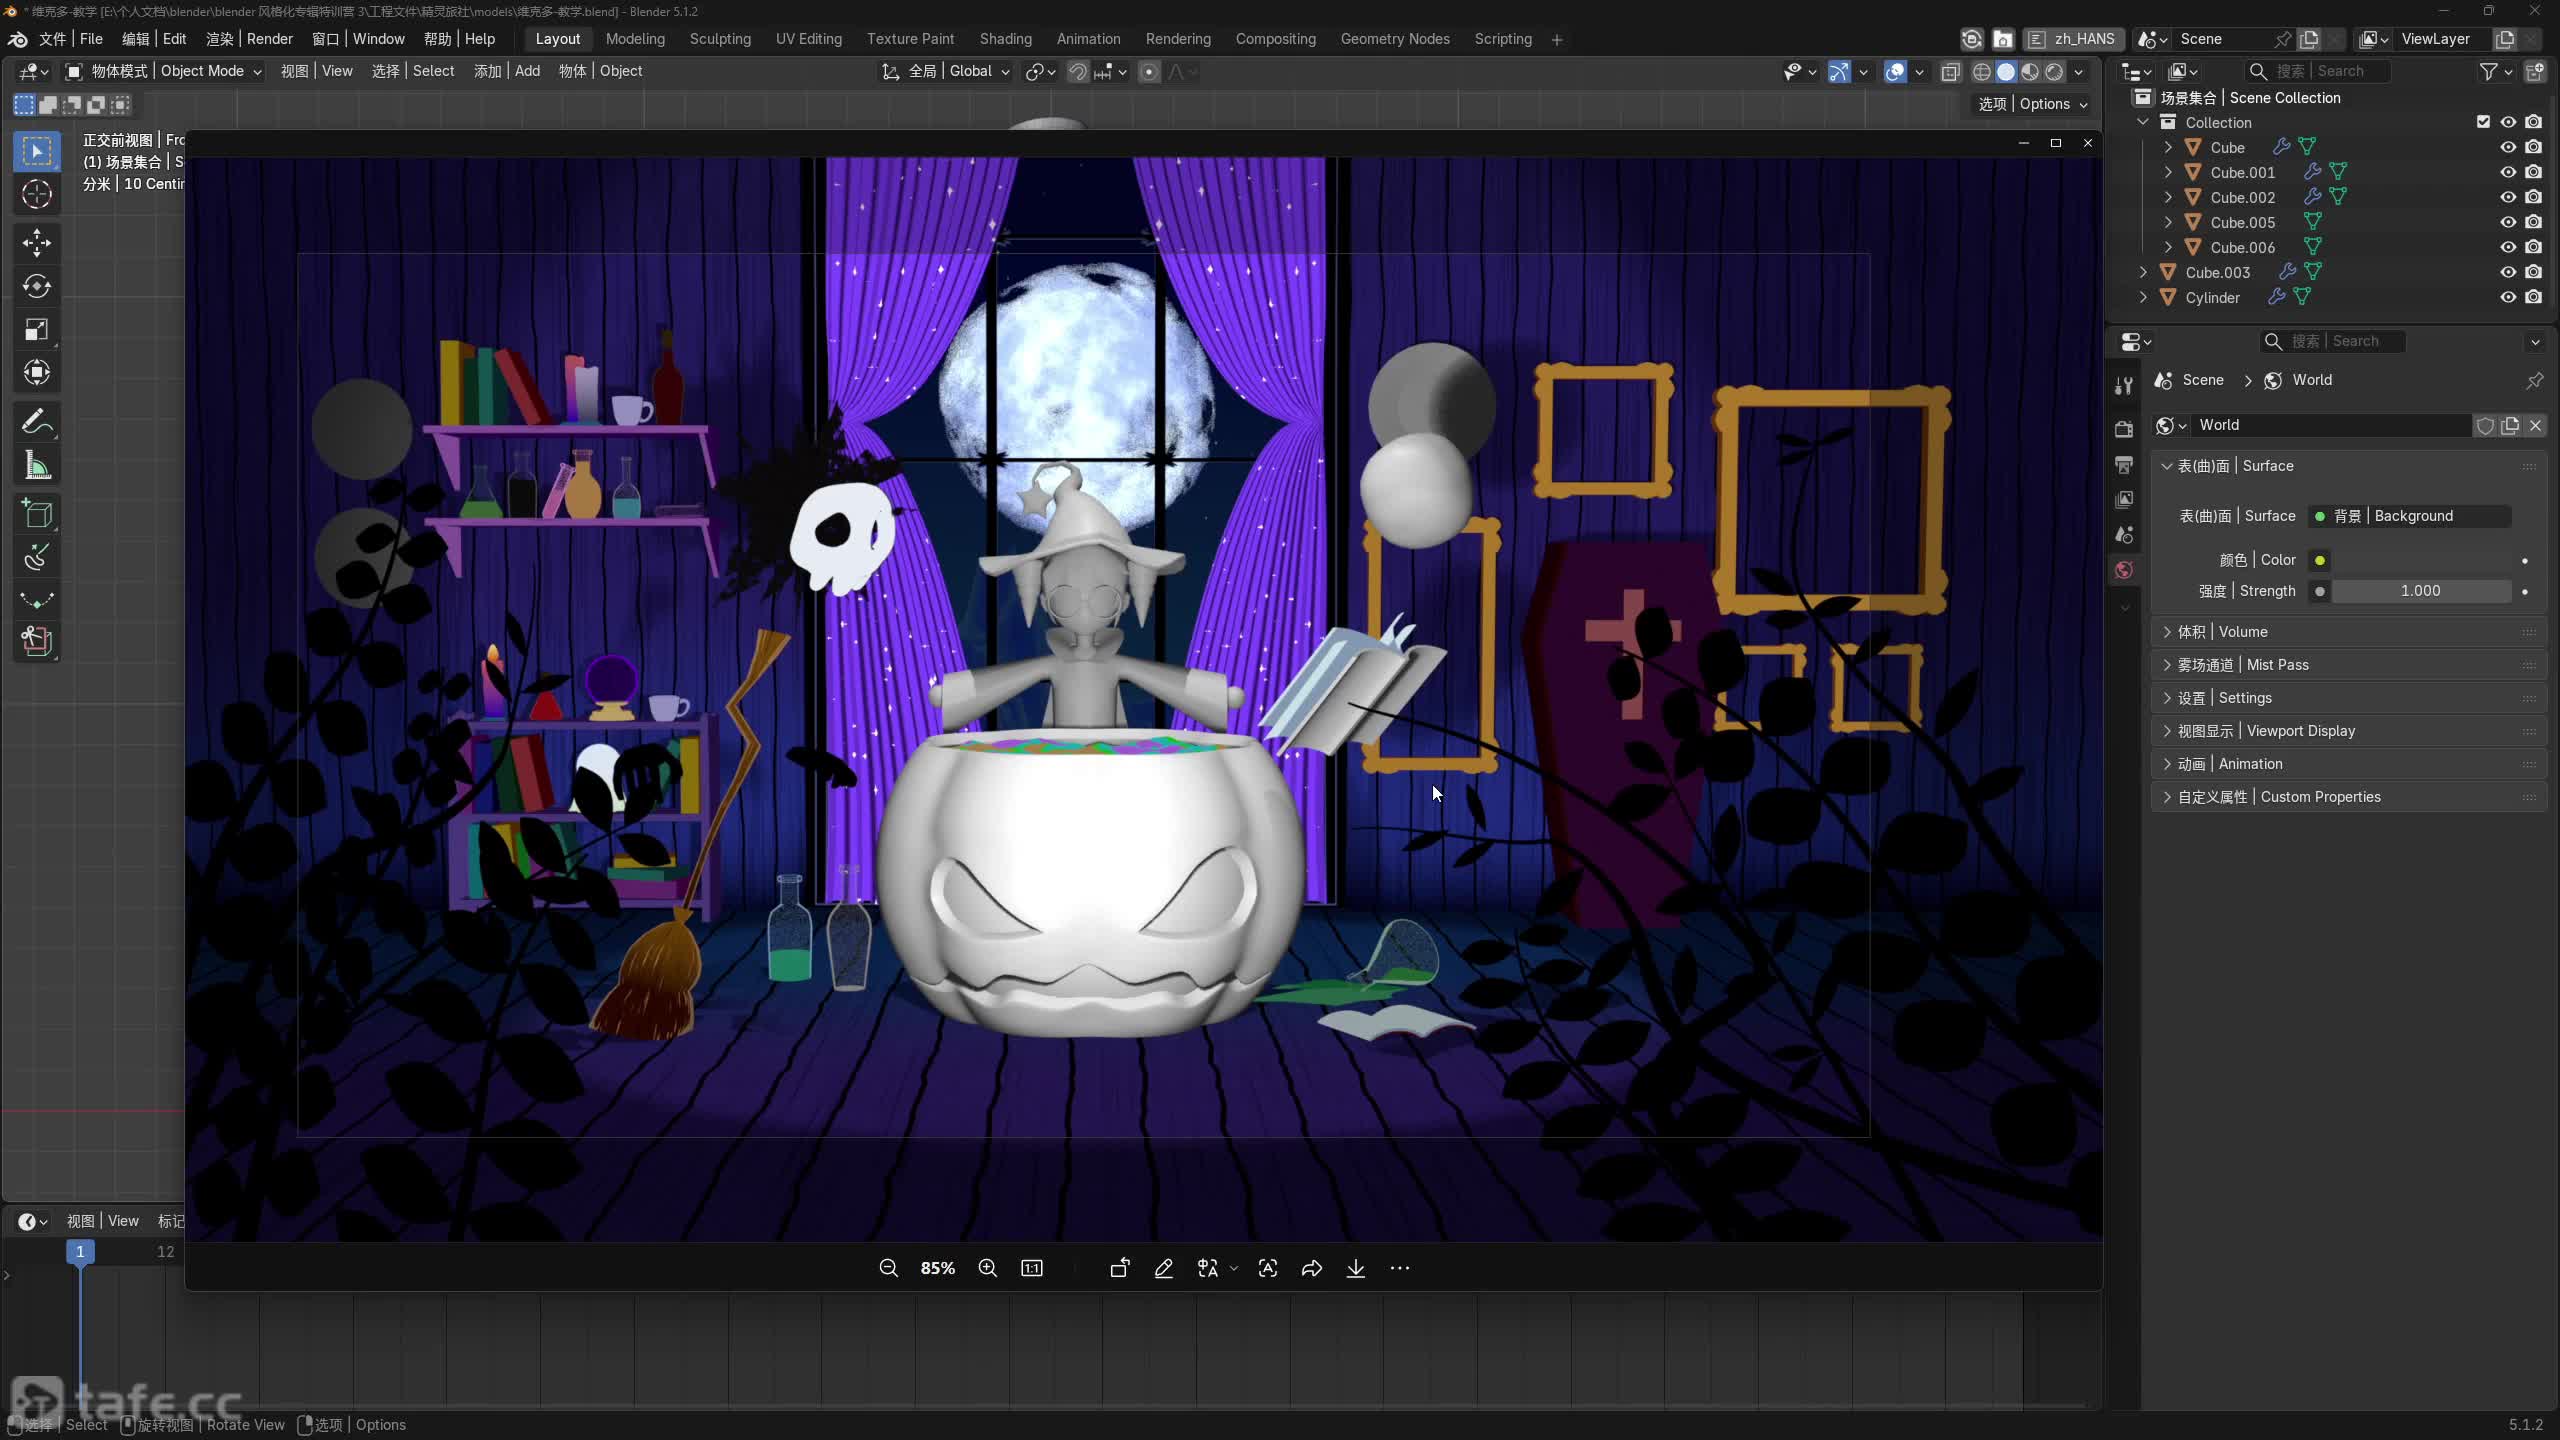Hide Cube.001 in the viewport
2560x1440 pixels.
click(x=2508, y=172)
